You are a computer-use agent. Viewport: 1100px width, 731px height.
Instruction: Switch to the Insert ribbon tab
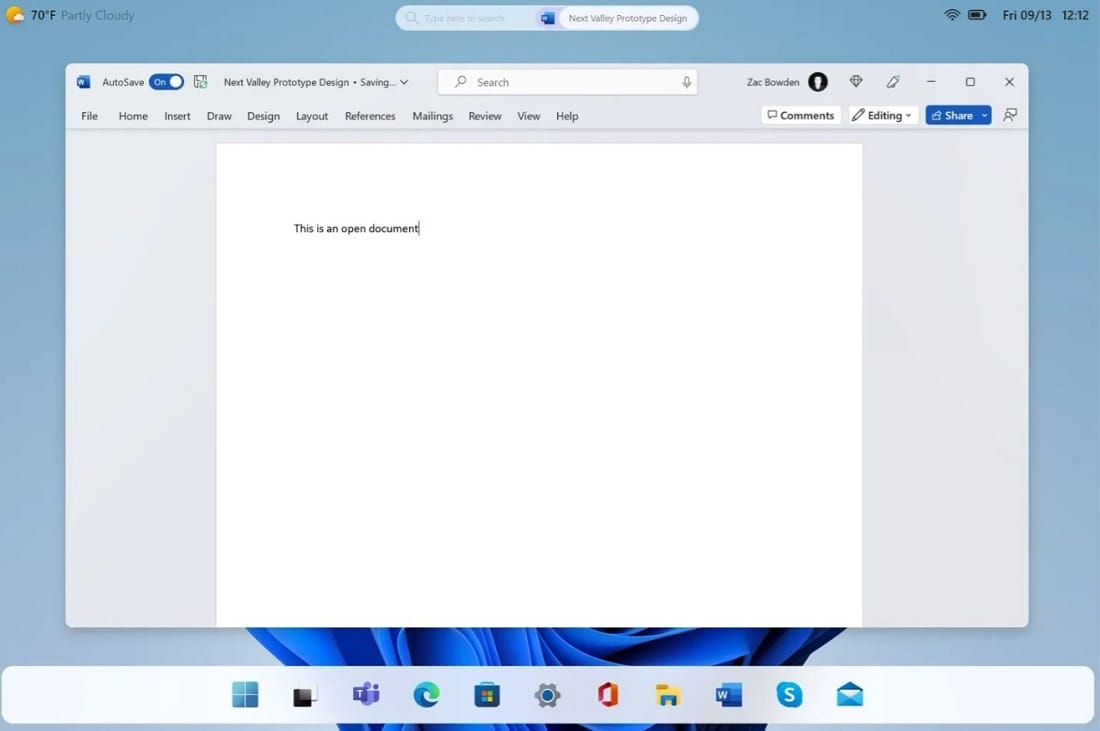[177, 115]
